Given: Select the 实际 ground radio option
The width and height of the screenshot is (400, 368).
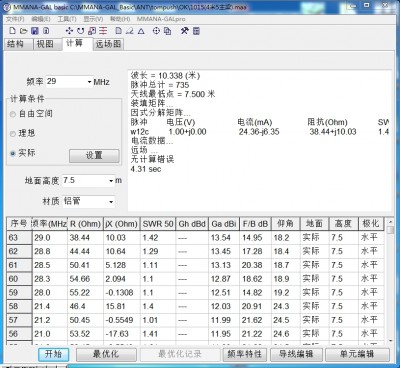Looking at the screenshot, I should 13,153.
